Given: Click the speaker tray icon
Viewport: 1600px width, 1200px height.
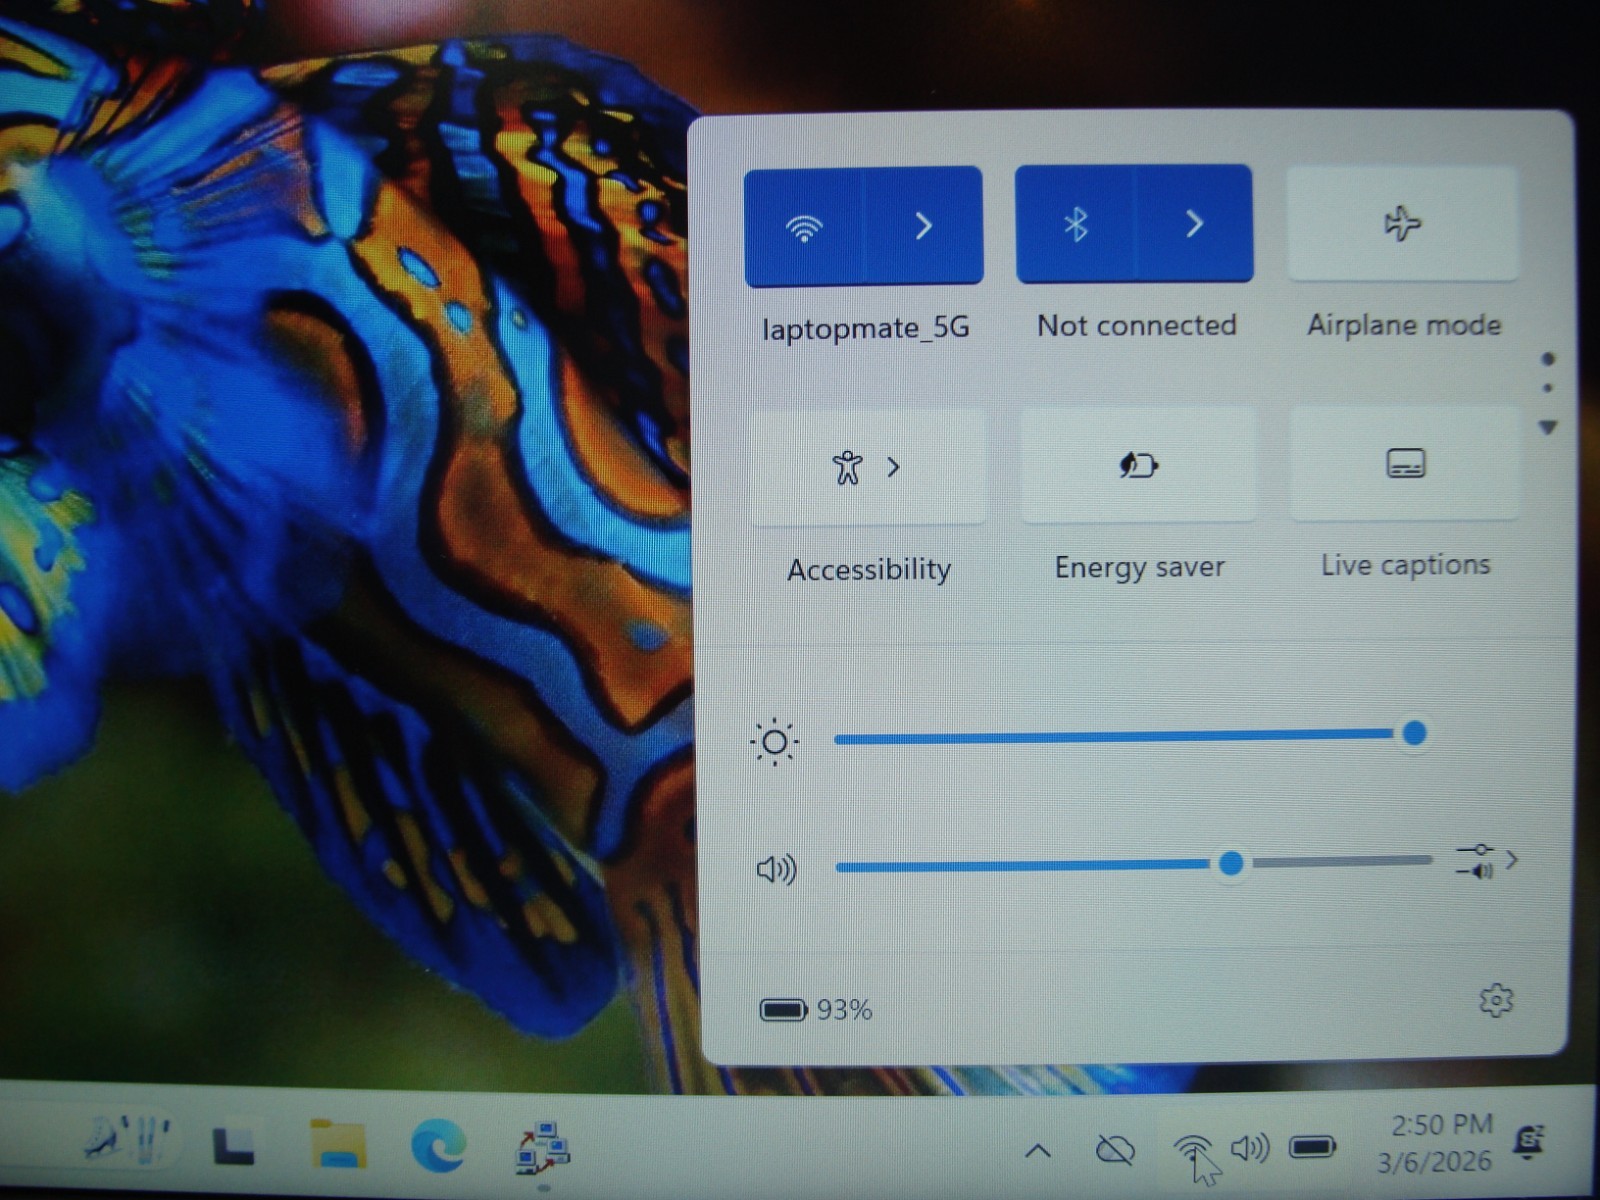Looking at the screenshot, I should (1250, 1148).
